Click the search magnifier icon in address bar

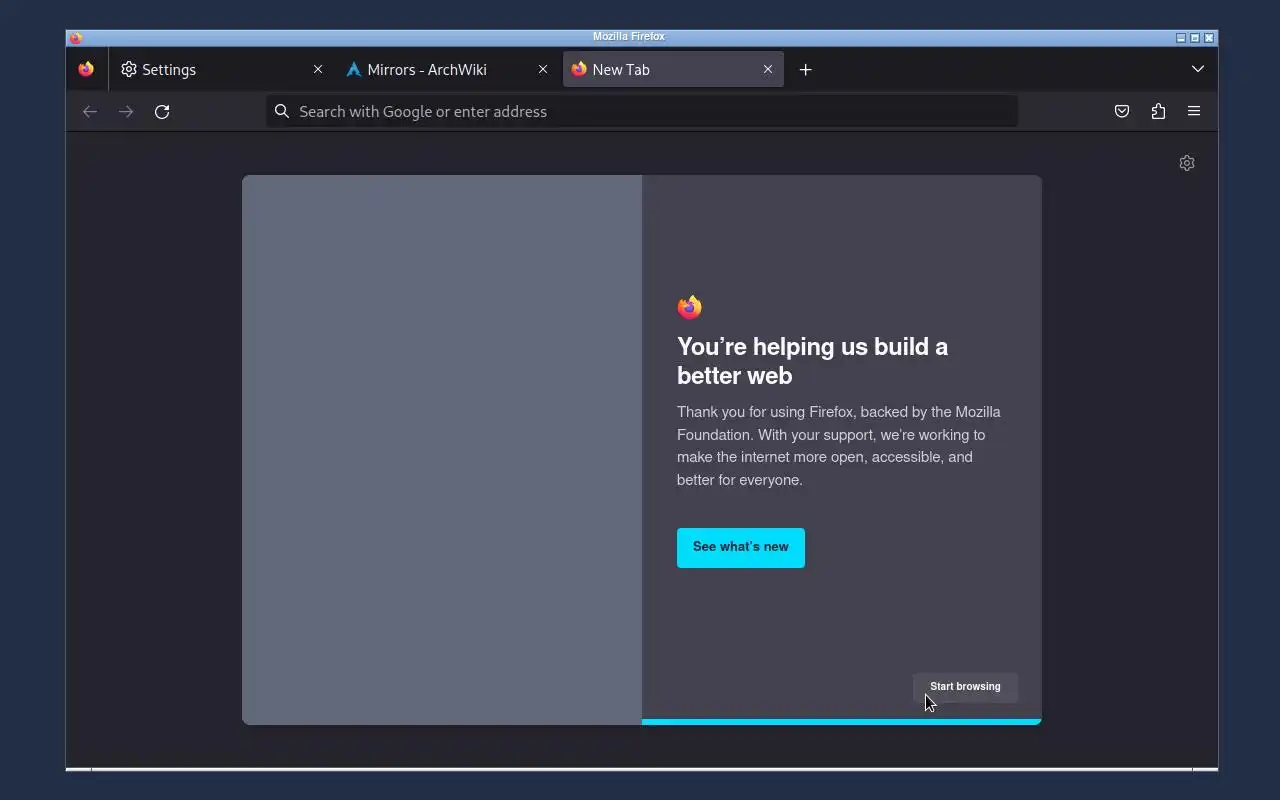tap(282, 111)
